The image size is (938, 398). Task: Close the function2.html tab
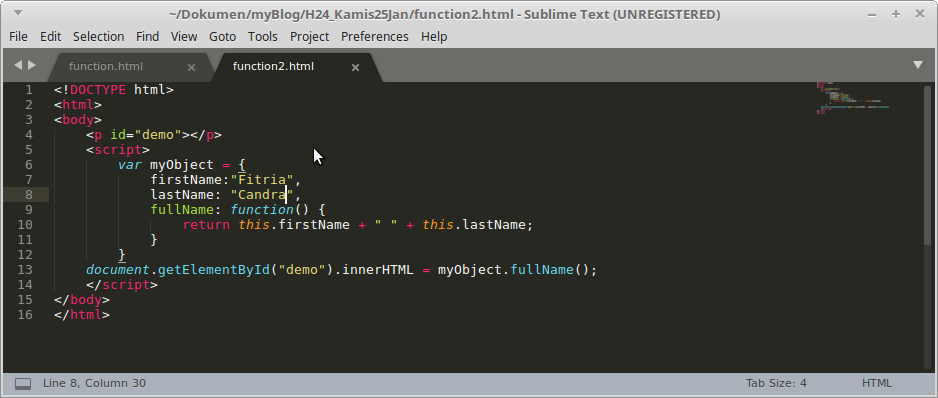coord(355,68)
